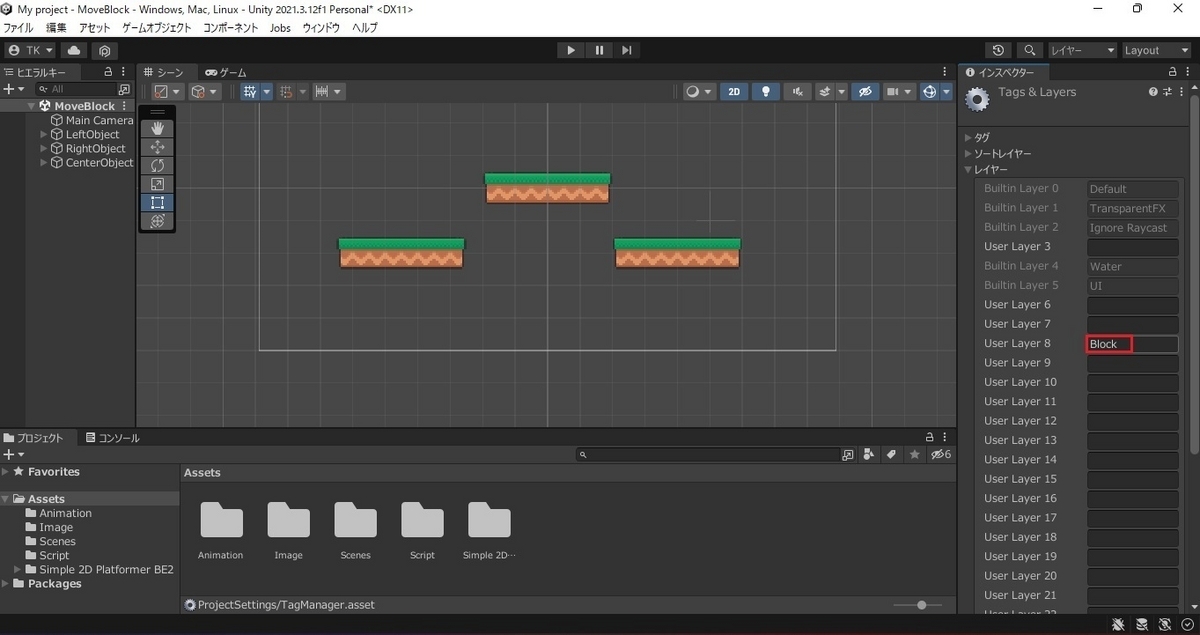Expand the ソートレイヤー section
The width and height of the screenshot is (1200, 635).
[967, 153]
